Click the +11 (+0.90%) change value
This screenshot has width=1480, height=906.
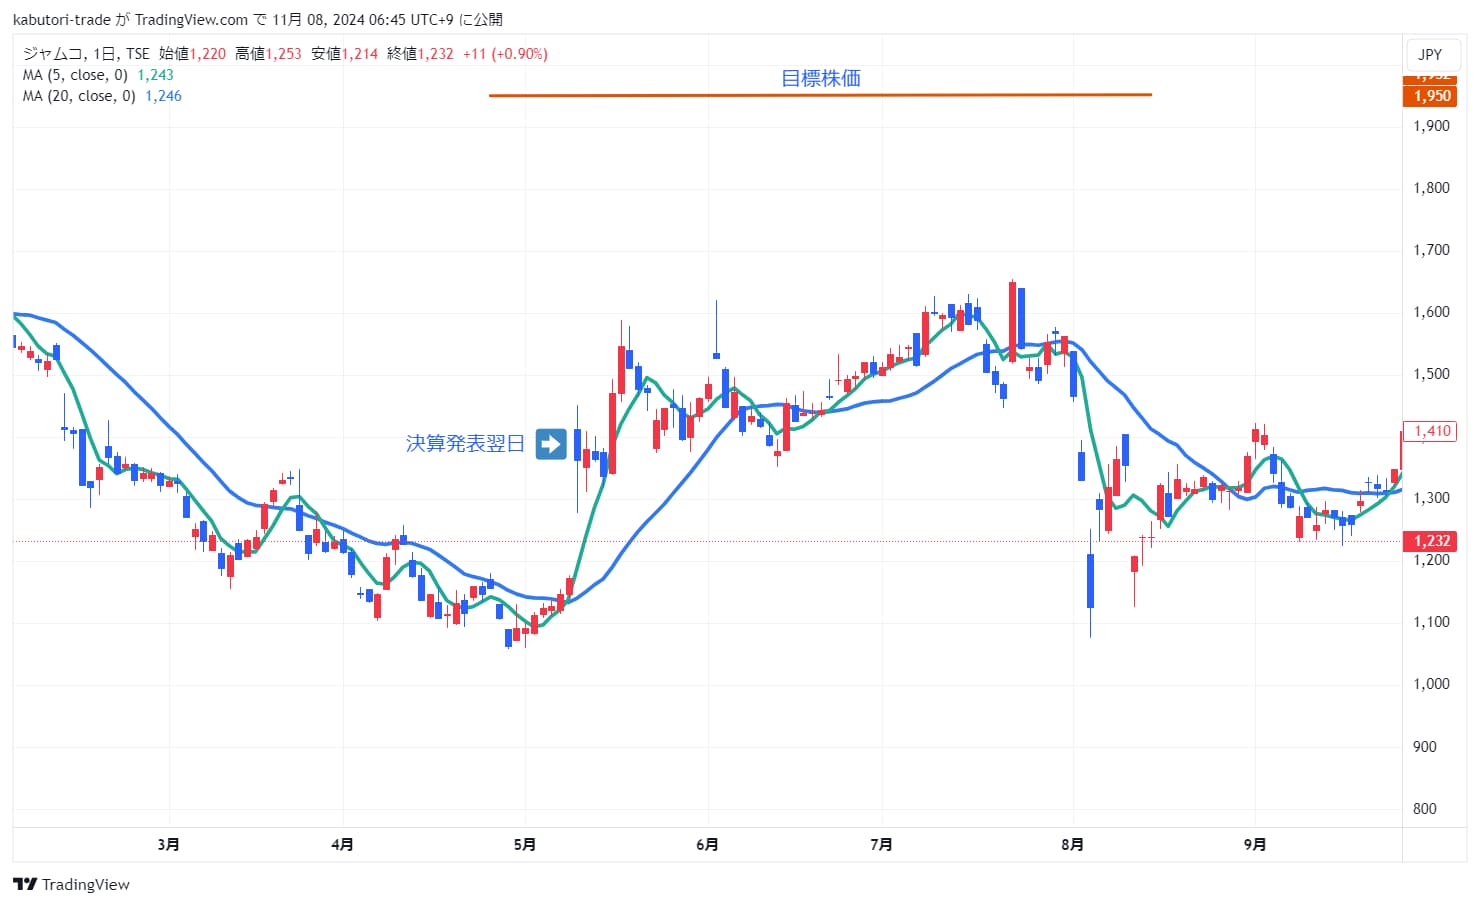505,54
